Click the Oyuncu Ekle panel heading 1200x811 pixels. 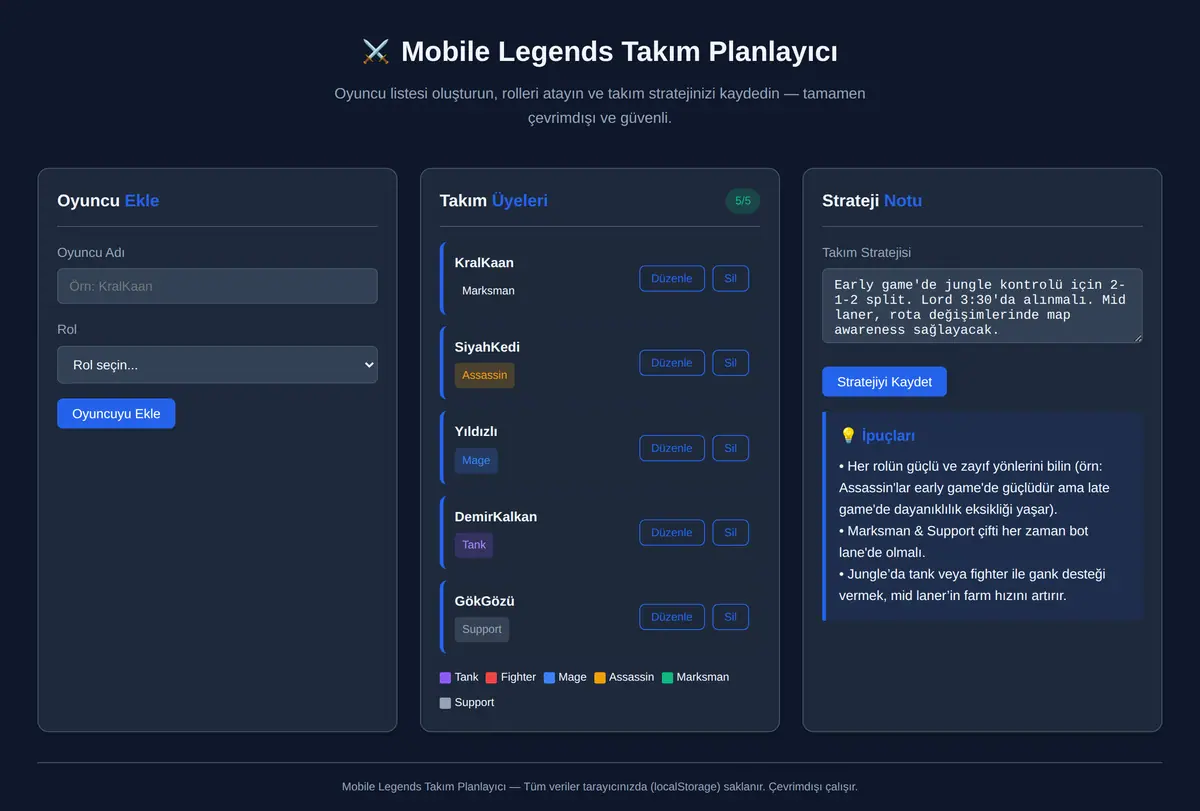[x=108, y=201]
